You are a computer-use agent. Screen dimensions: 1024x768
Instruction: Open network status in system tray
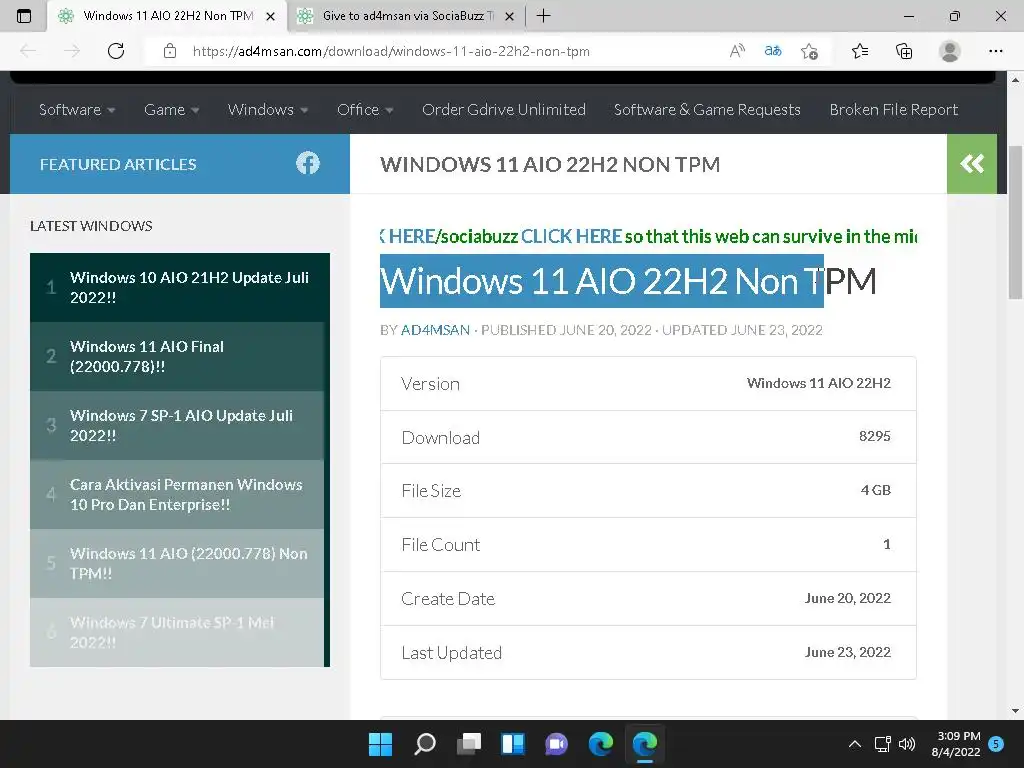pyautogui.click(x=883, y=744)
